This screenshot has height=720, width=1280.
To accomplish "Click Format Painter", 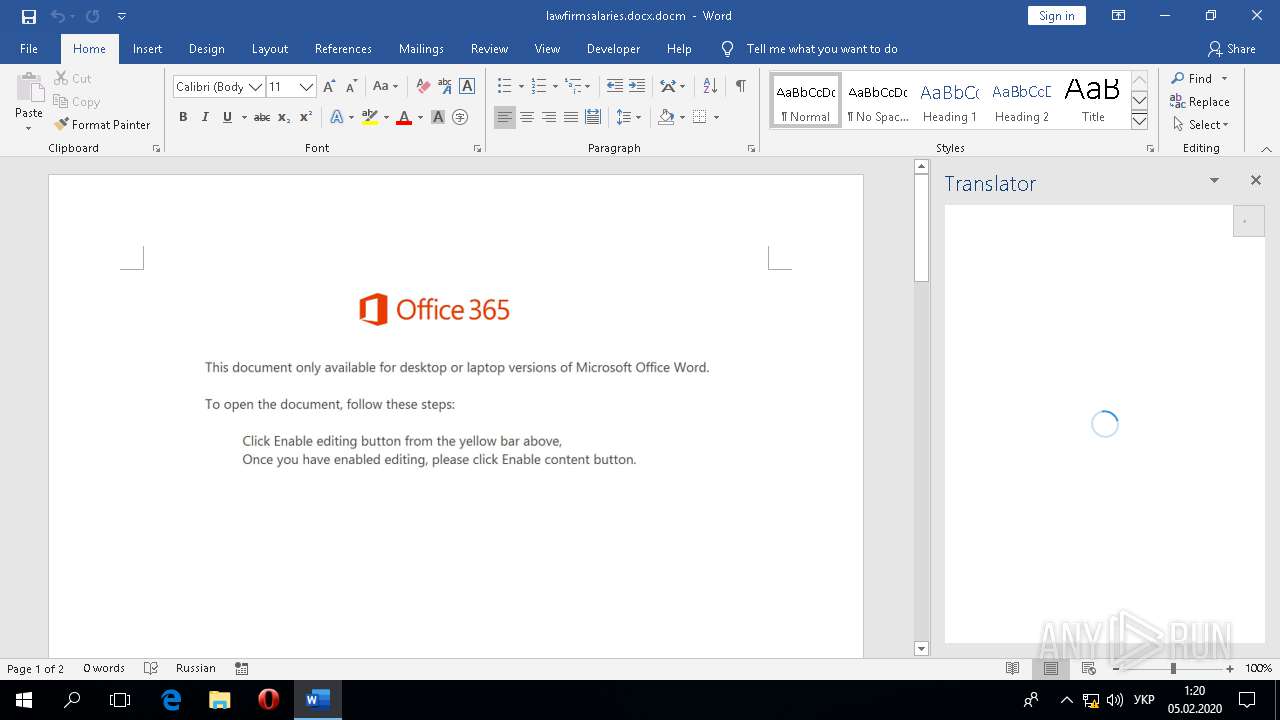I will click(102, 125).
